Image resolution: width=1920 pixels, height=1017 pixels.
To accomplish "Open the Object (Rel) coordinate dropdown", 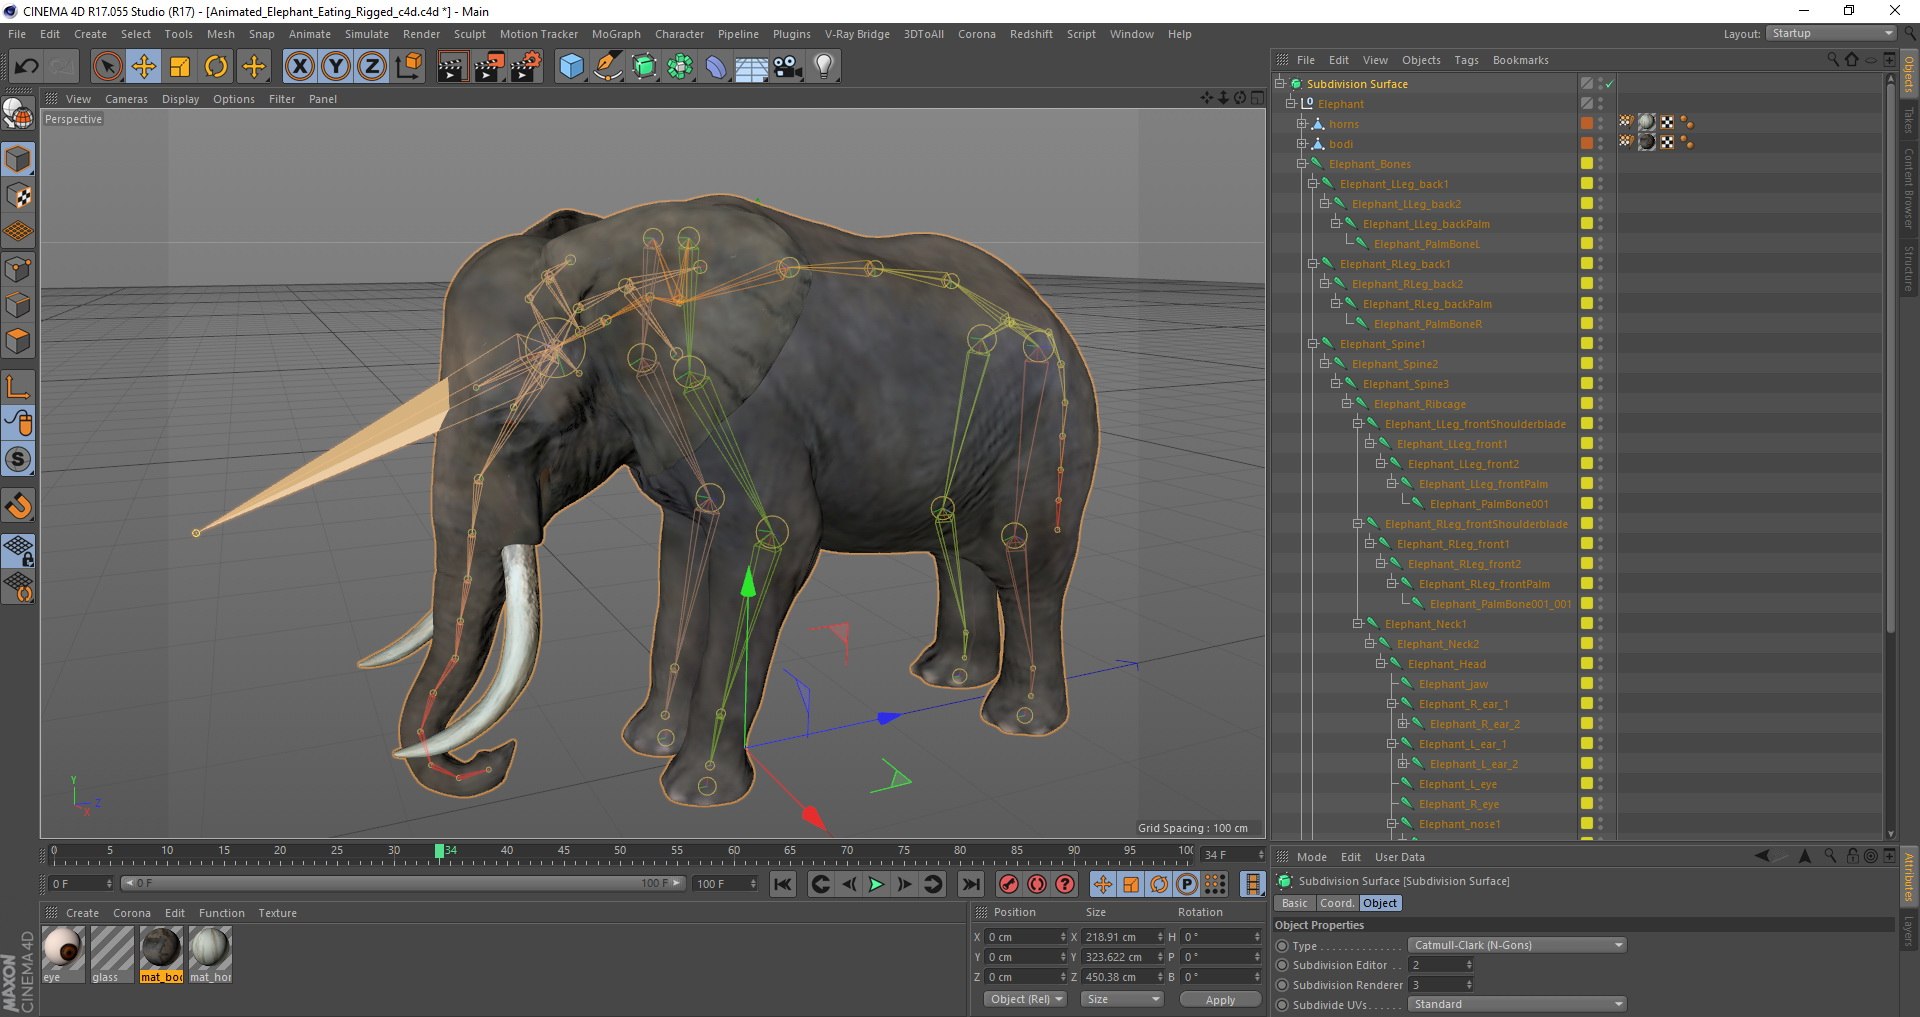I will (1026, 999).
